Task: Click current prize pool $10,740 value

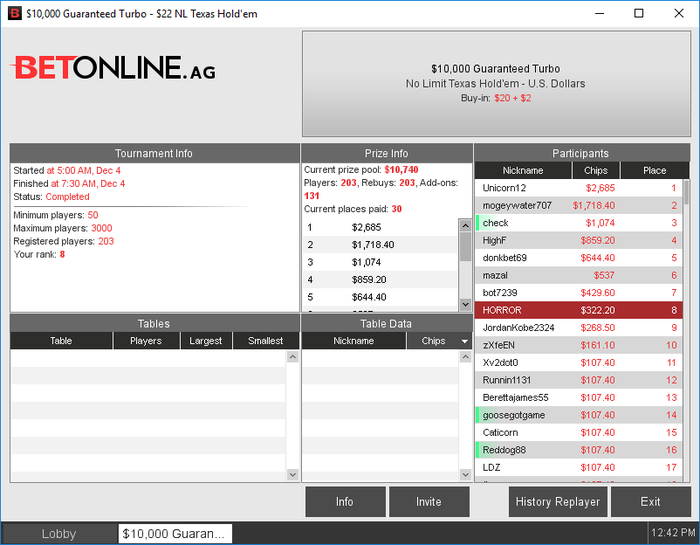Action: point(401,170)
